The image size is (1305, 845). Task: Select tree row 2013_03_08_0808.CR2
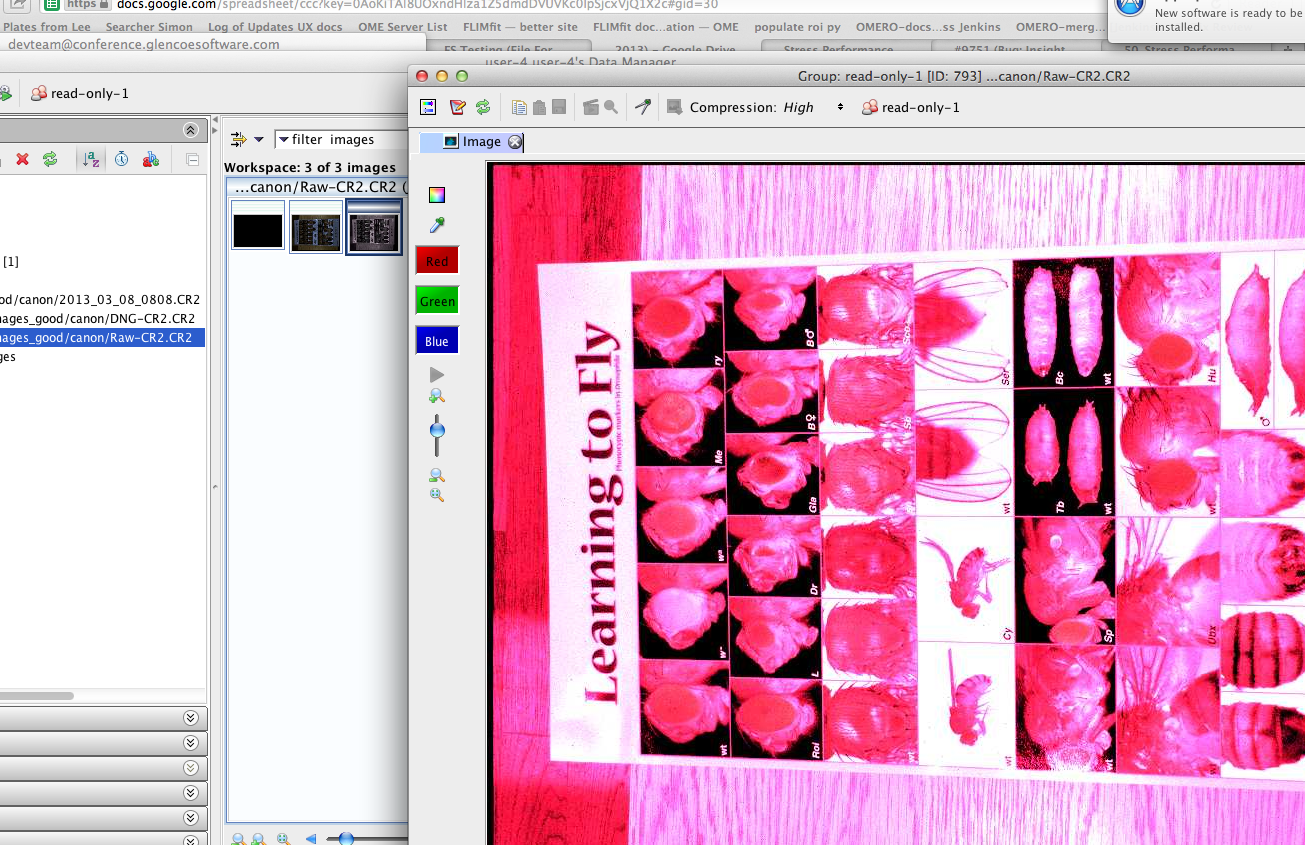100,299
